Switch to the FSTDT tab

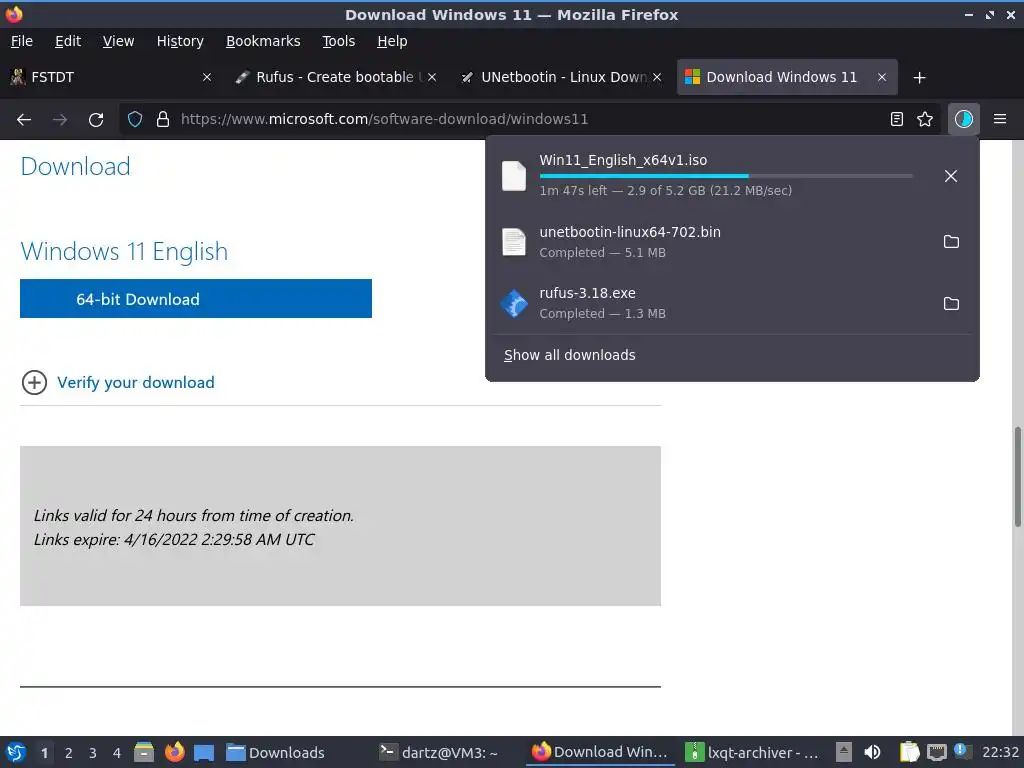pos(111,77)
